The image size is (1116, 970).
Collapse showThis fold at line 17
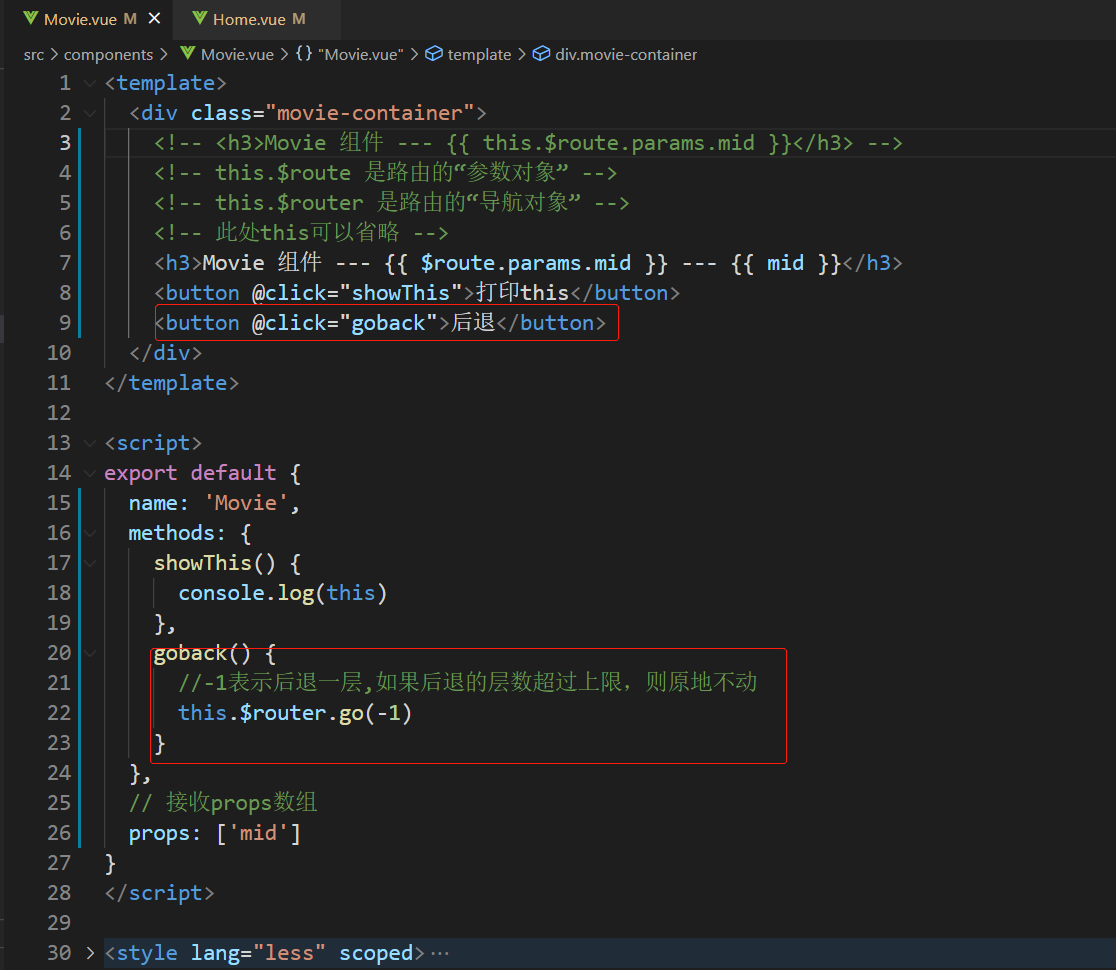(90, 563)
